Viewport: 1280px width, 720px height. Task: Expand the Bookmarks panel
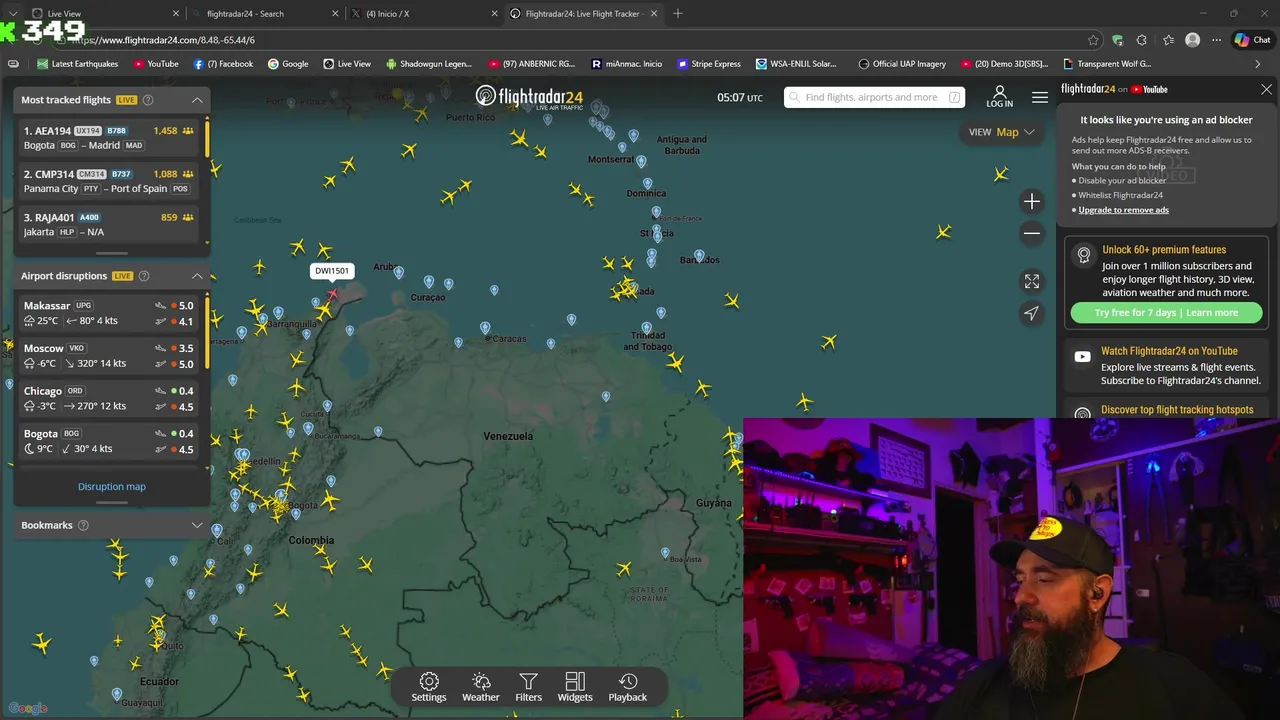pos(197,525)
